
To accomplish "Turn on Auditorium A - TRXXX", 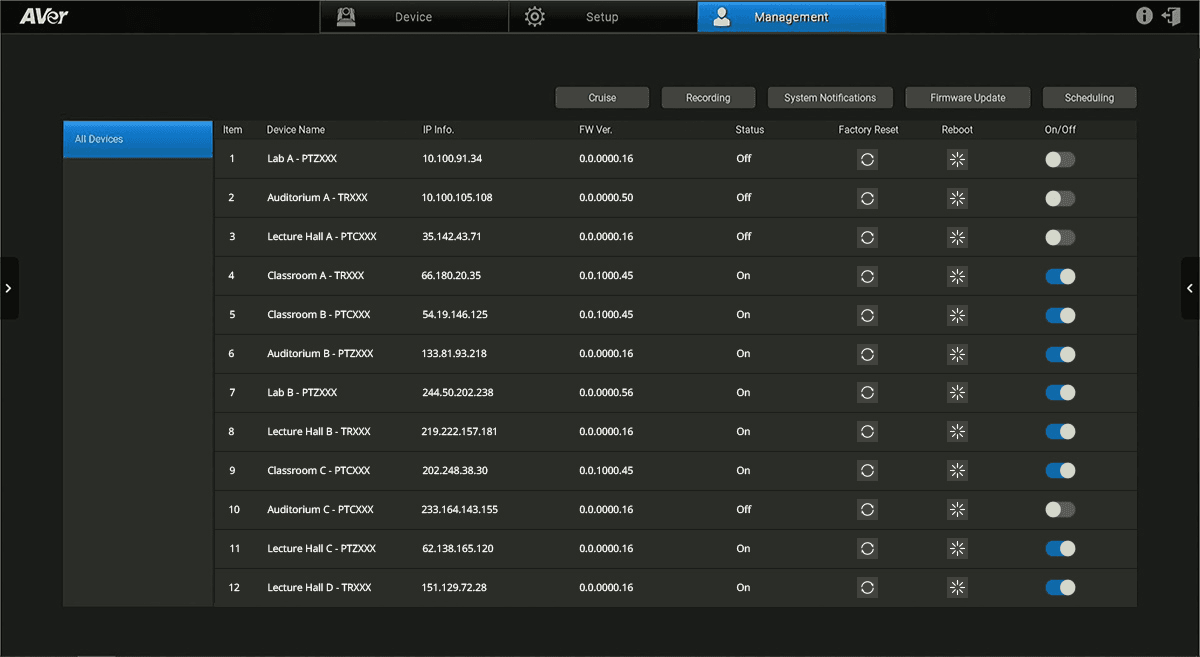I will [1060, 198].
